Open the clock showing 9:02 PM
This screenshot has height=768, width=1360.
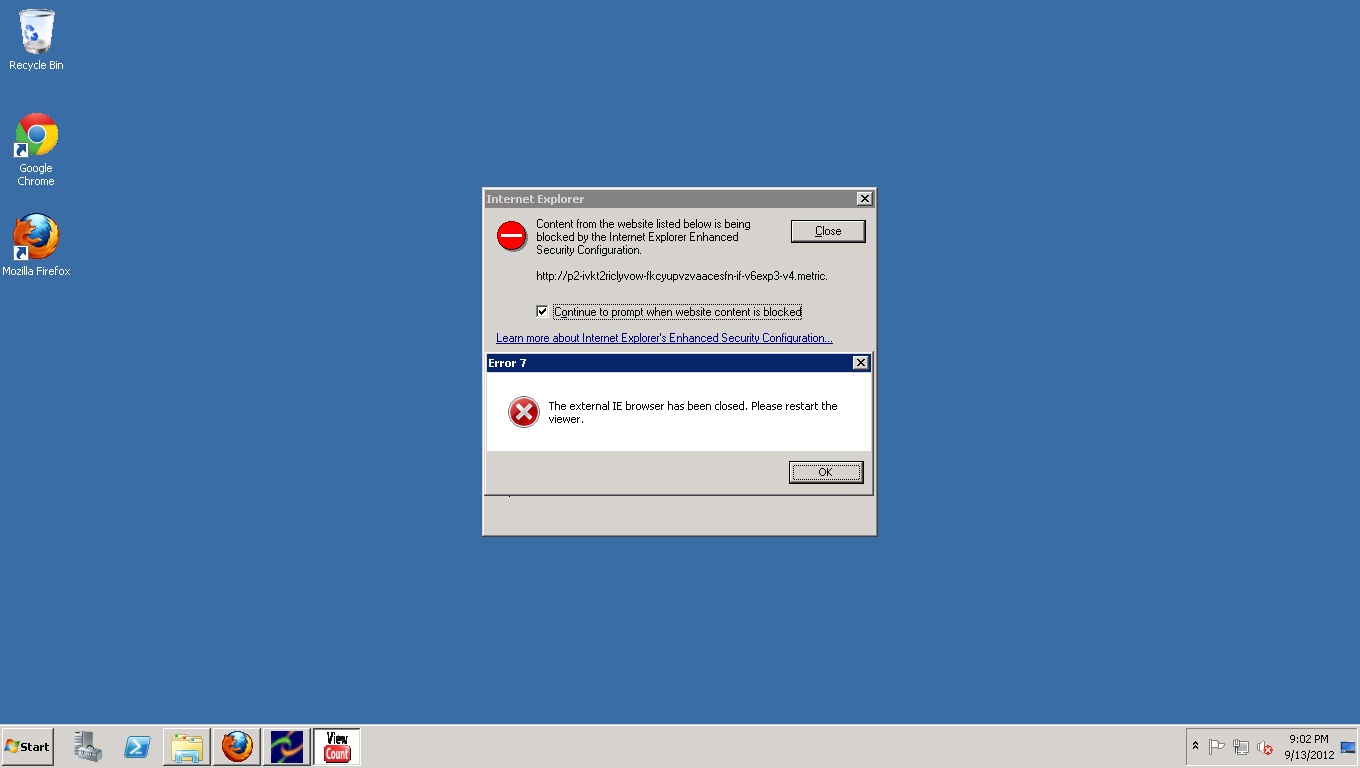tap(1309, 747)
